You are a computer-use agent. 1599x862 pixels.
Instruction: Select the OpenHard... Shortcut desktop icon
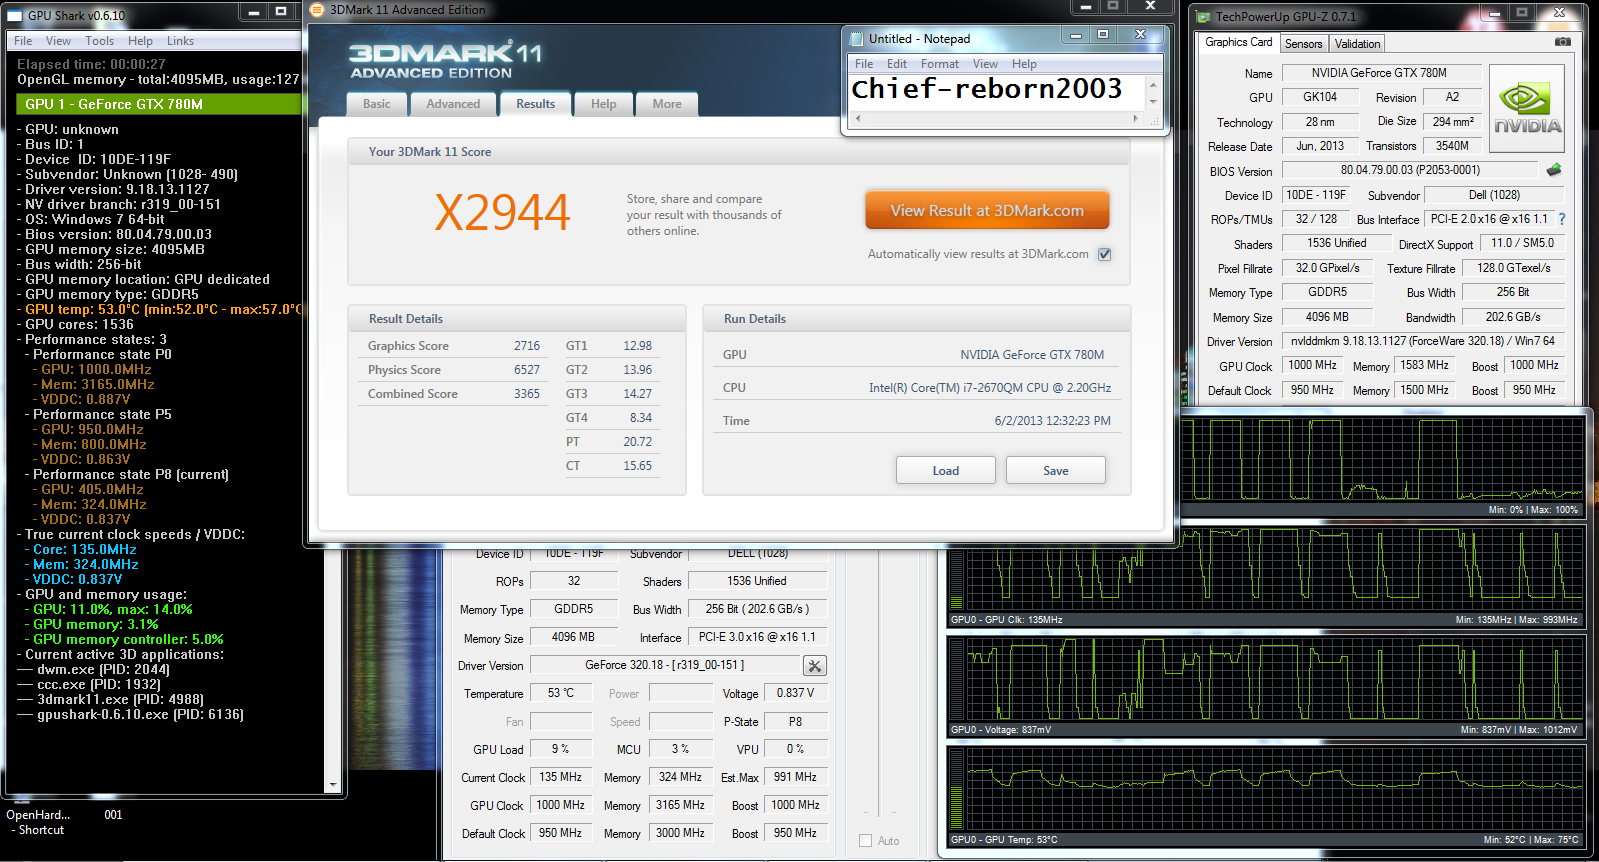click(39, 822)
